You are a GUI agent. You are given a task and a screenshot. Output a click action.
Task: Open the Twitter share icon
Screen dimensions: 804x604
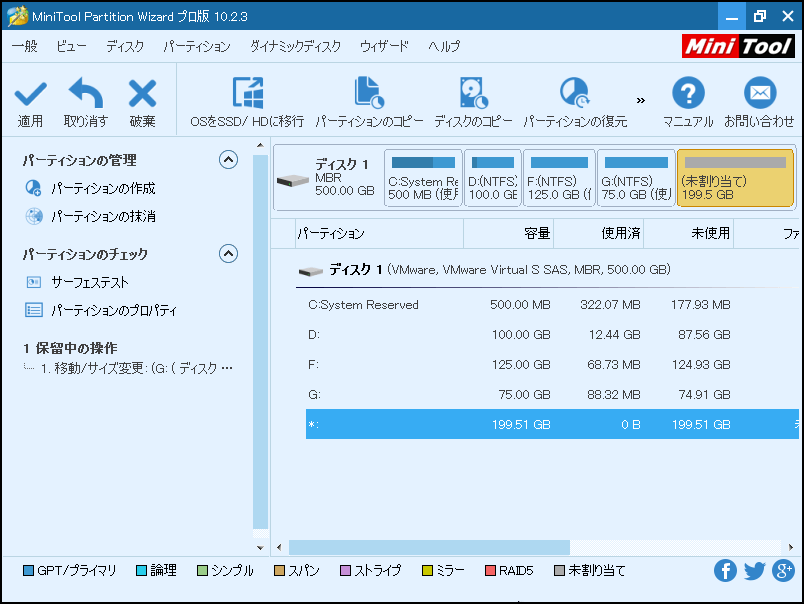click(754, 570)
